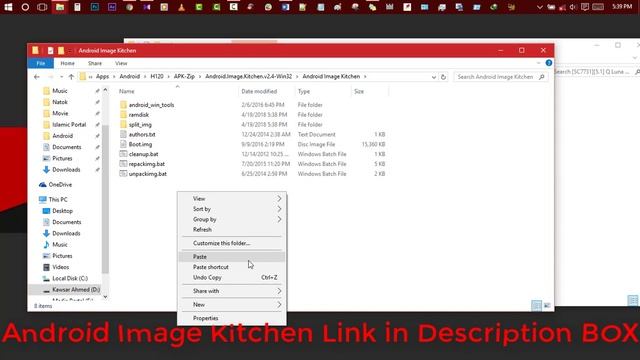Open Properties from the context menu

point(232,318)
